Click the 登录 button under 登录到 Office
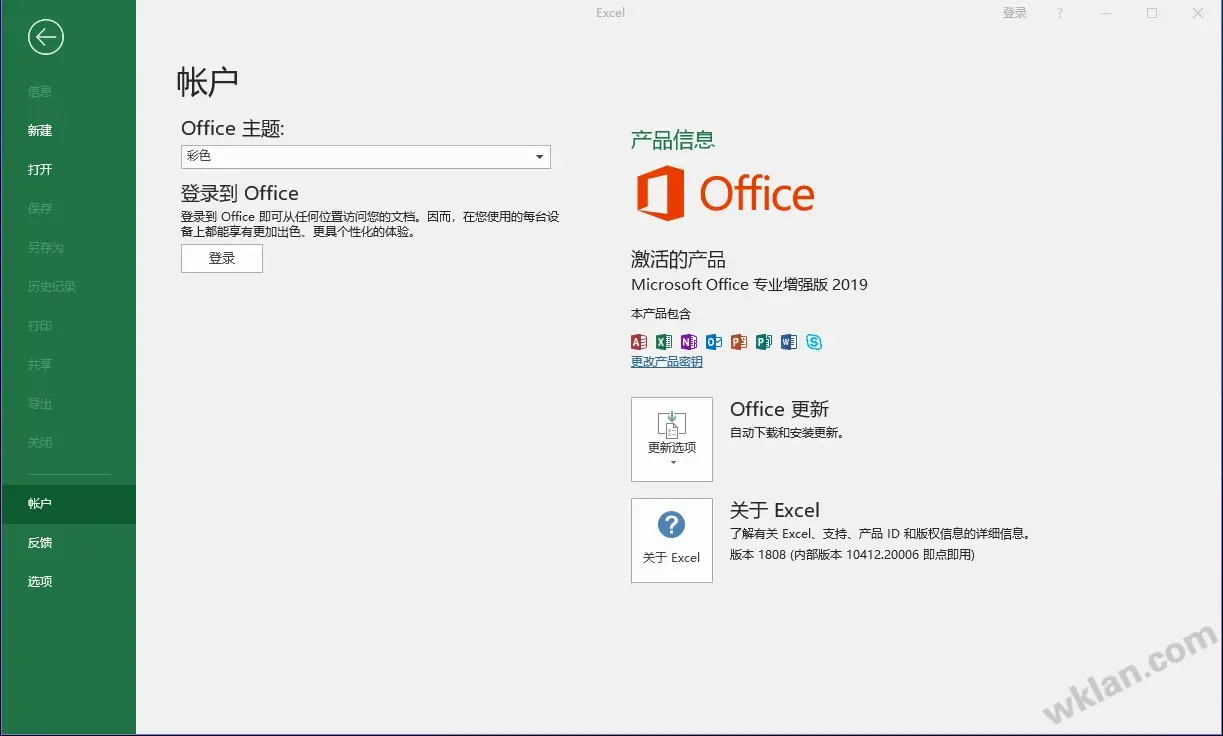The width and height of the screenshot is (1223, 736). [222, 259]
